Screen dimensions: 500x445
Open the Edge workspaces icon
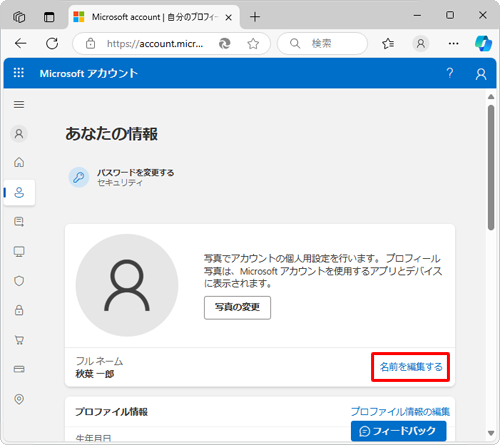coord(19,17)
